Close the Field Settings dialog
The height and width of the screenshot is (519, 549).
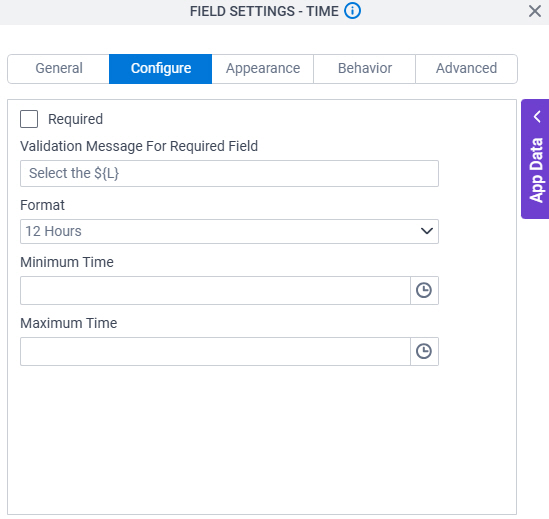coord(535,11)
